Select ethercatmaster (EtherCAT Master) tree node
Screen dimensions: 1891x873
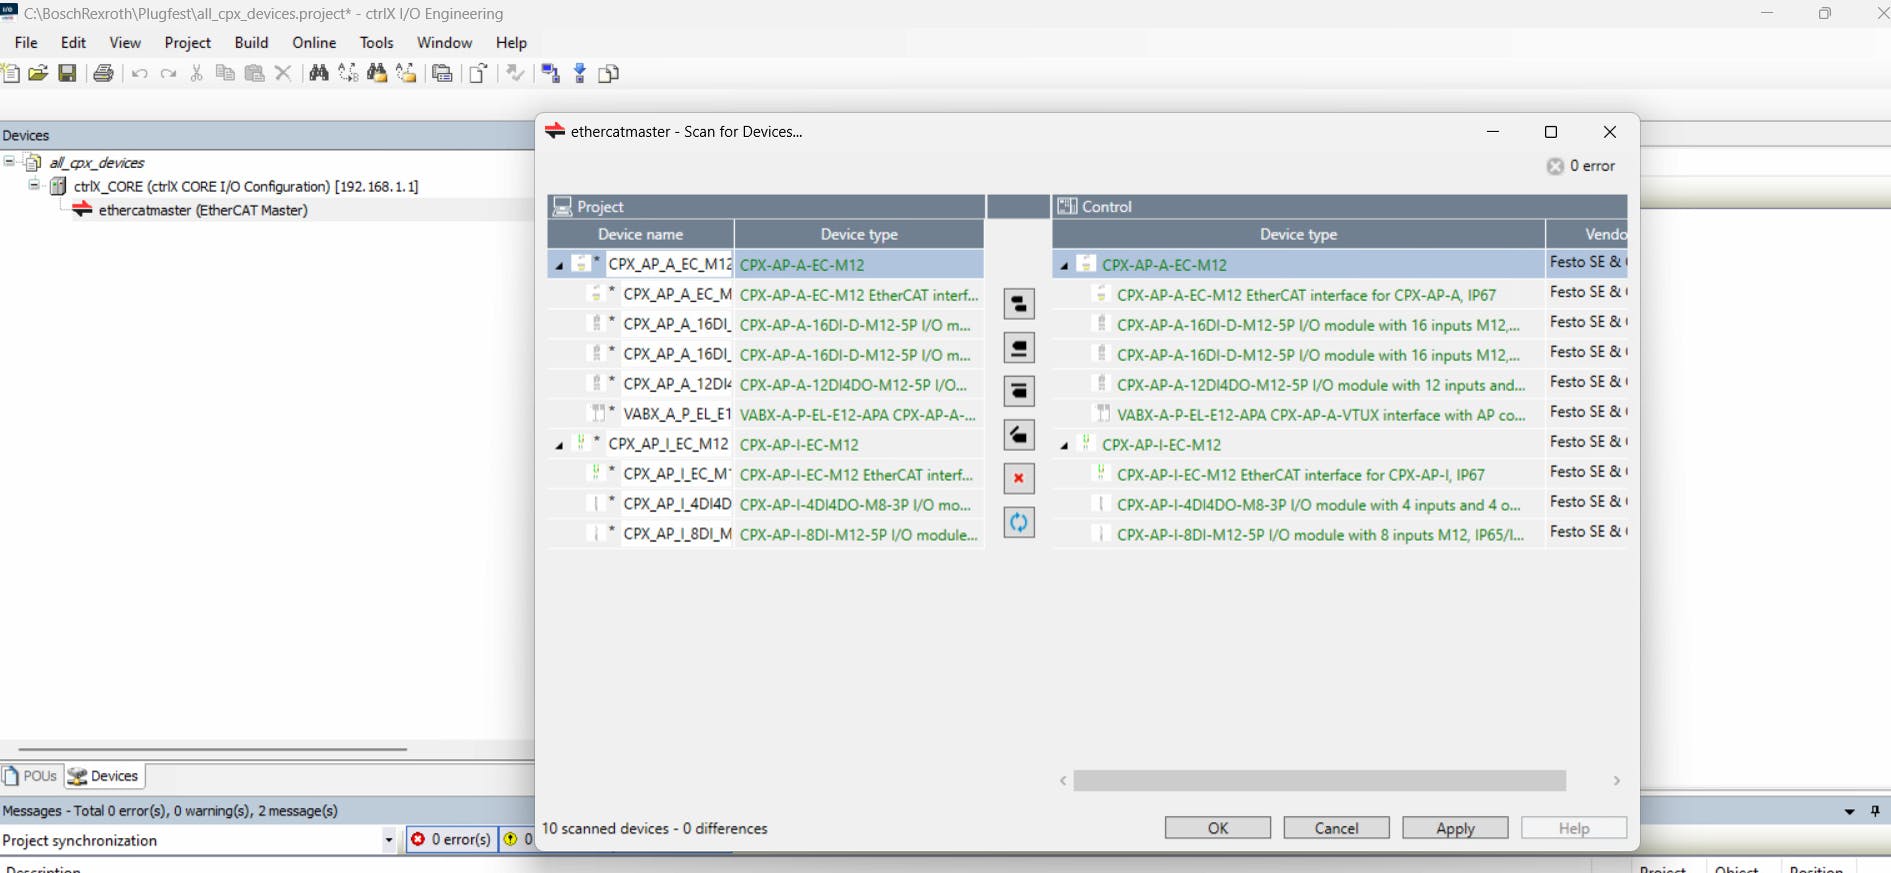click(203, 210)
